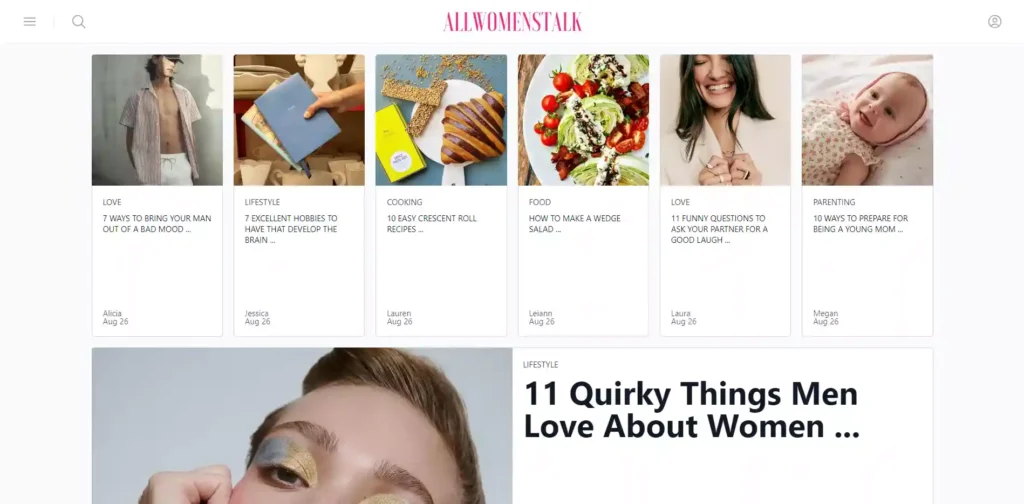Open the man in striped shirt thumbnail
Image resolution: width=1024 pixels, height=504 pixels.
point(157,120)
